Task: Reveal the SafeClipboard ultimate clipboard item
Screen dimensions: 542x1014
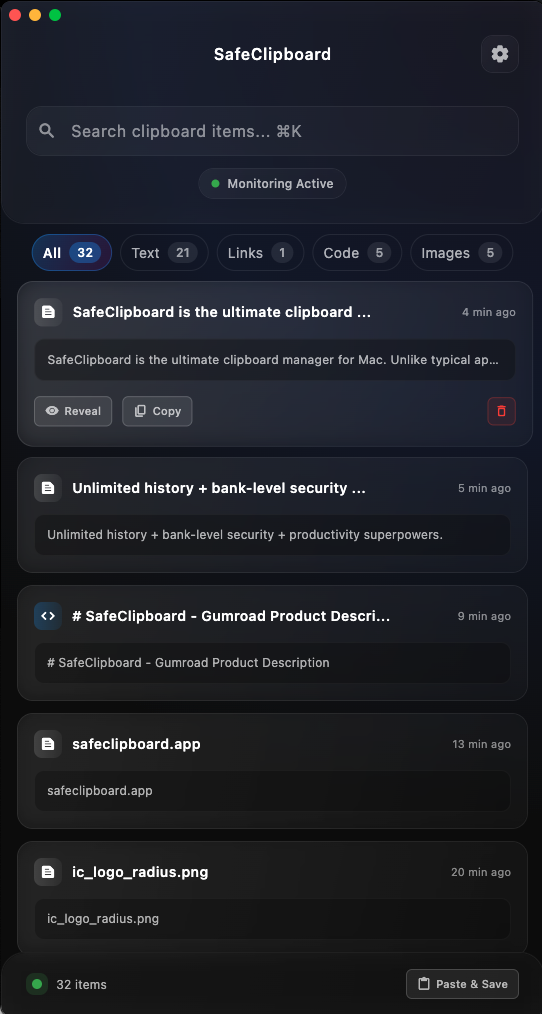Action: 73,411
